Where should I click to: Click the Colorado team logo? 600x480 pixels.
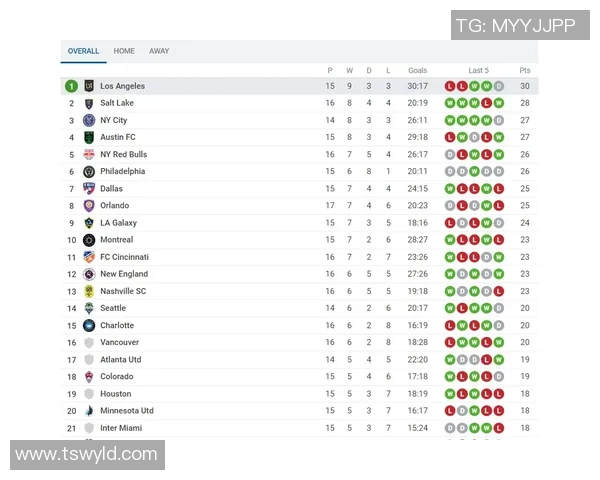click(89, 377)
